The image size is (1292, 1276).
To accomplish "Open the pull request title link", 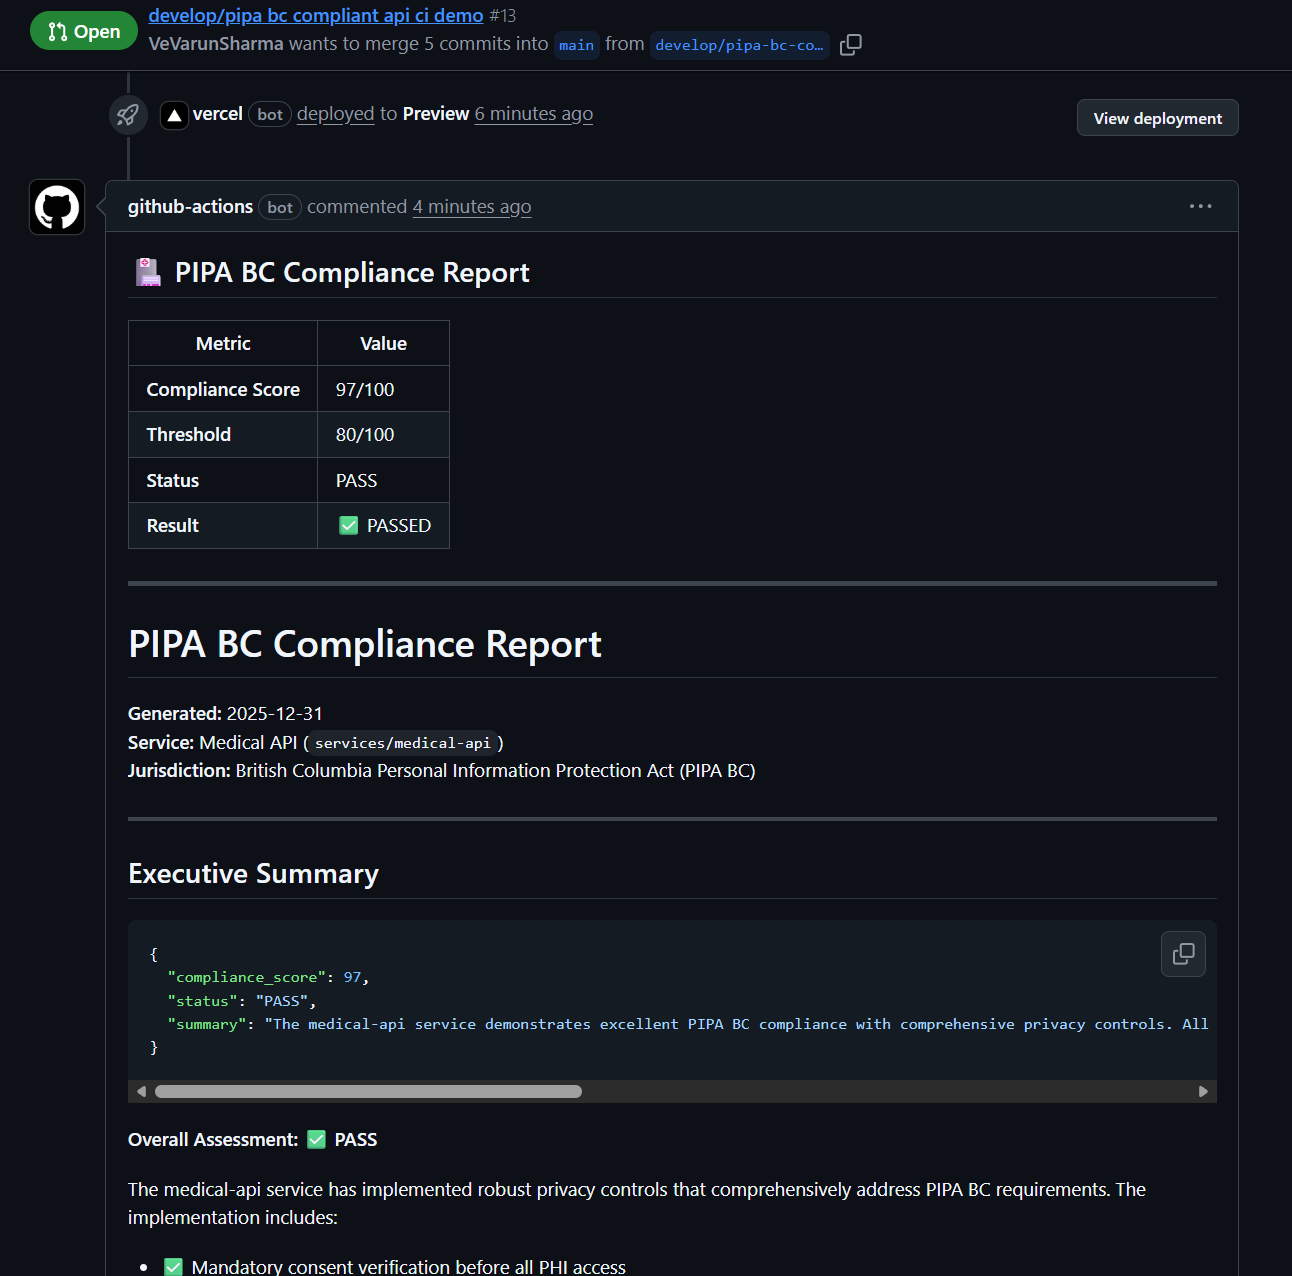I will (316, 15).
